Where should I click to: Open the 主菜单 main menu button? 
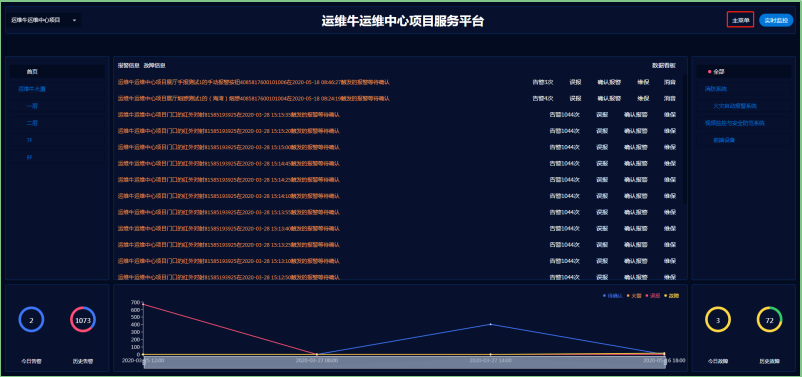(740, 20)
